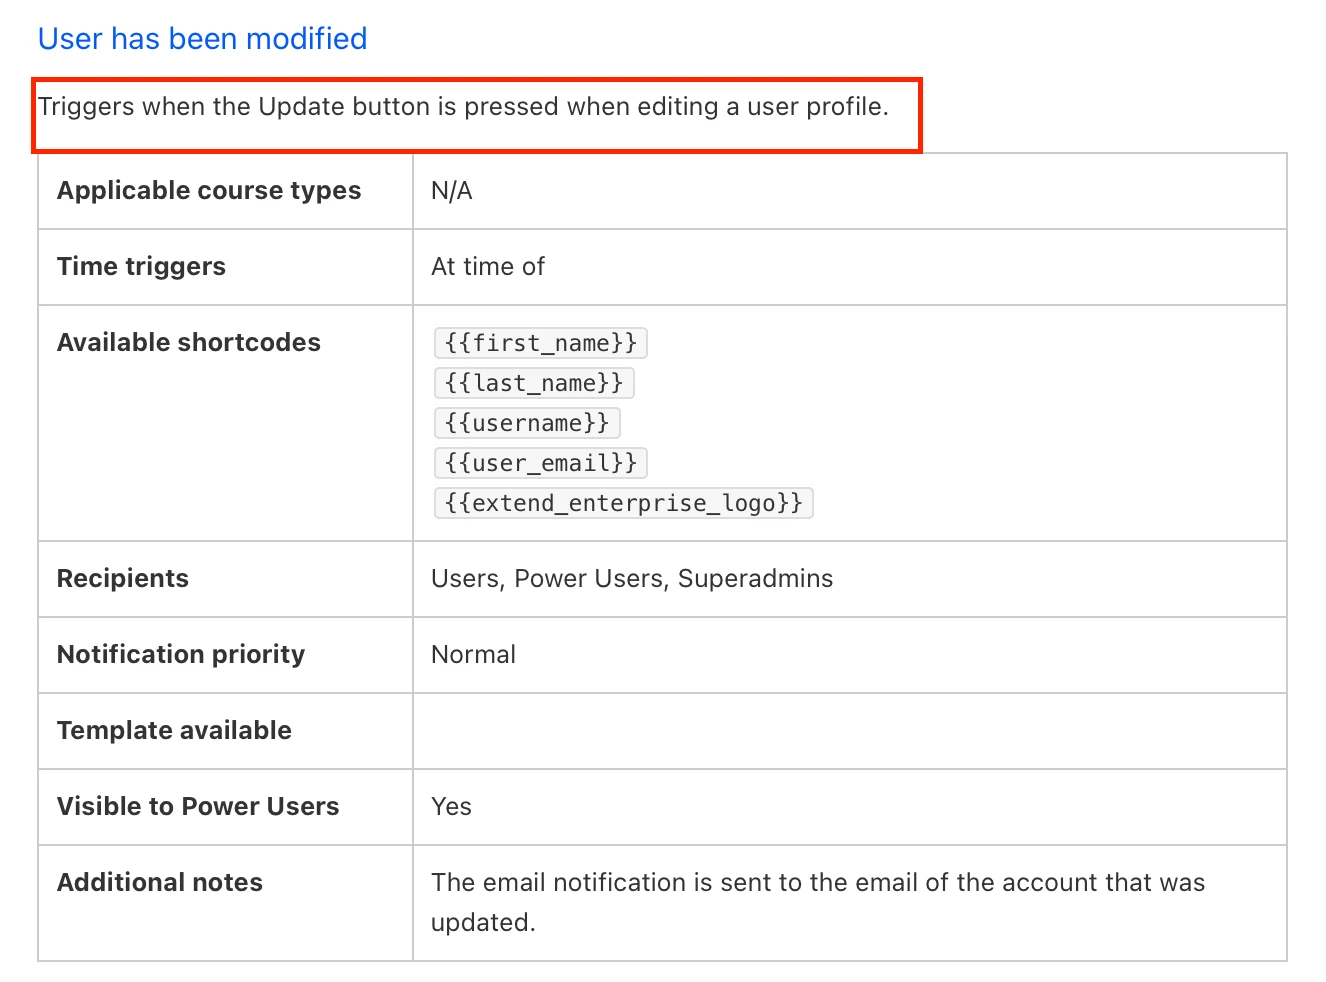Click the 'At time of' value
The image size is (1326, 982).
(x=488, y=267)
